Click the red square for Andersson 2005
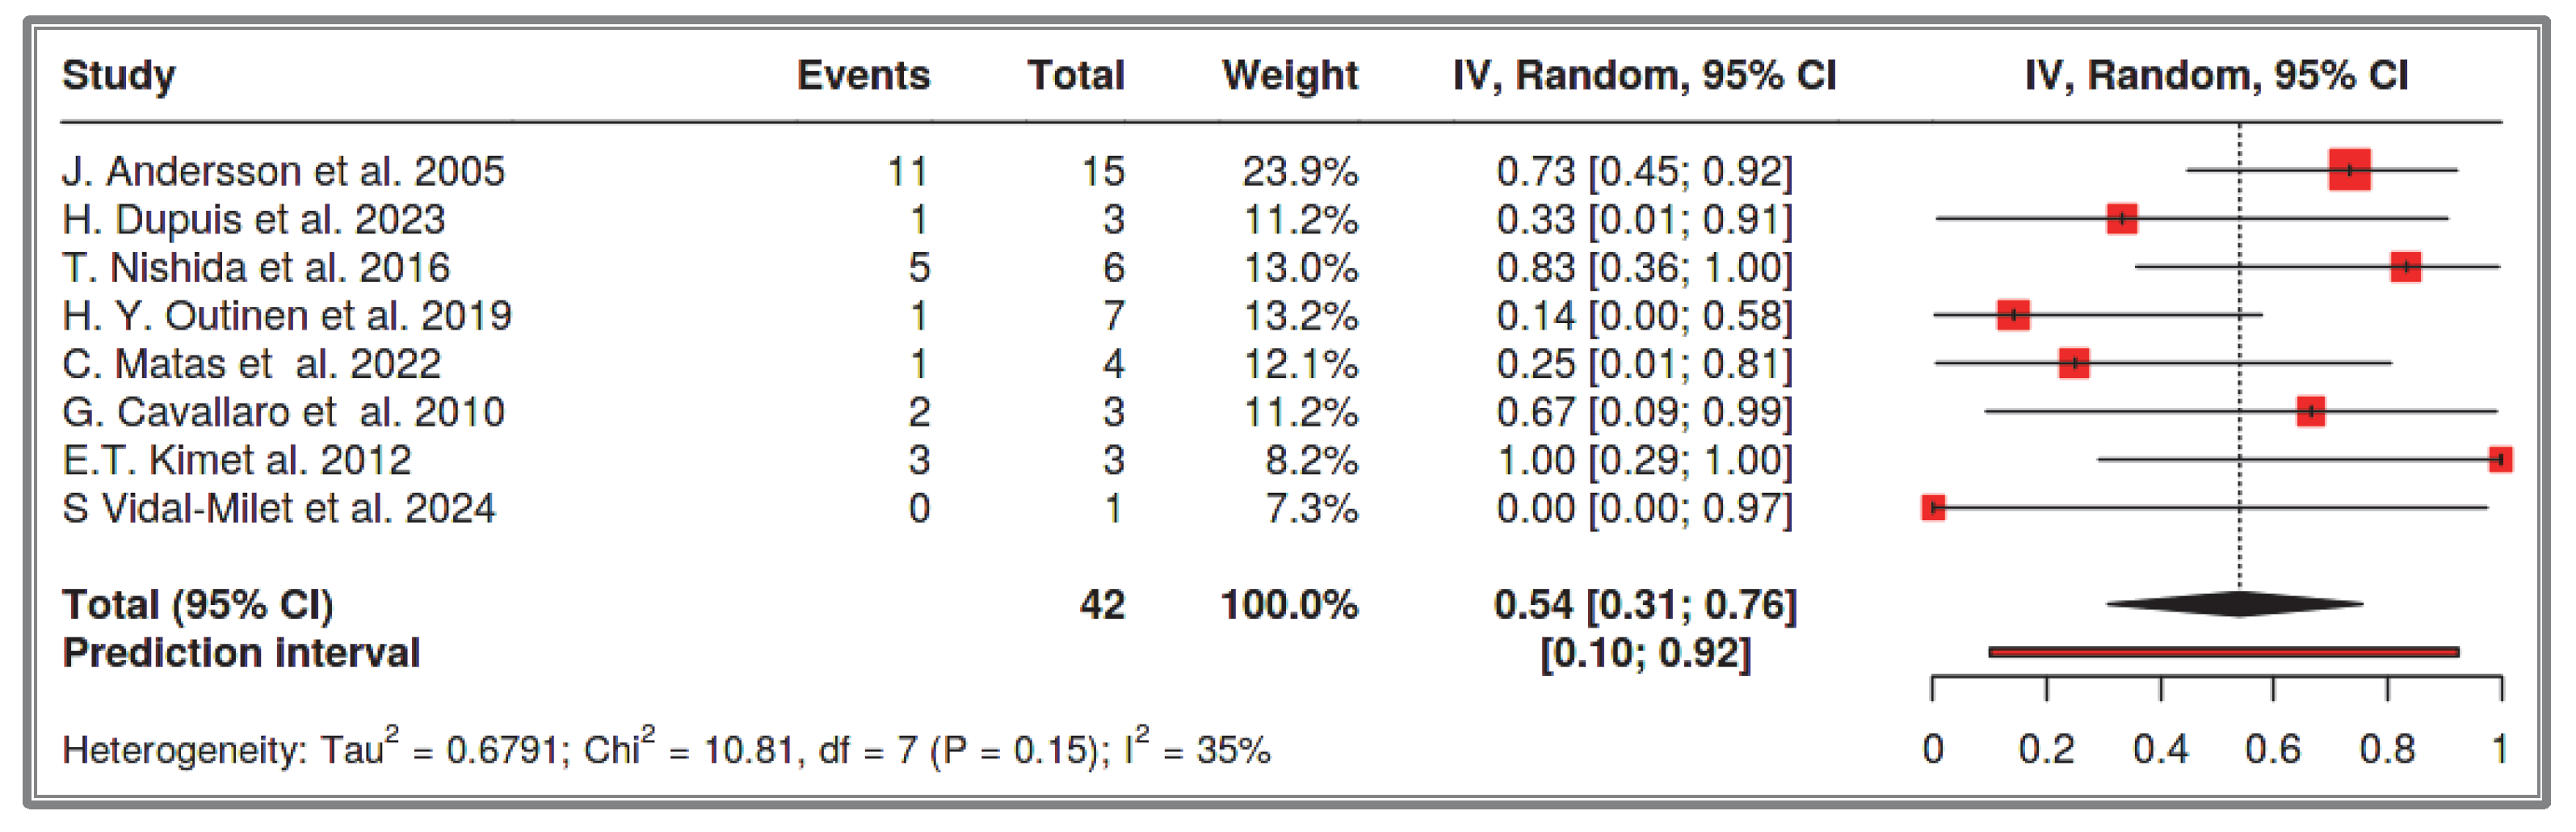This screenshot has height=832, width=2576. pyautogui.click(x=2349, y=169)
